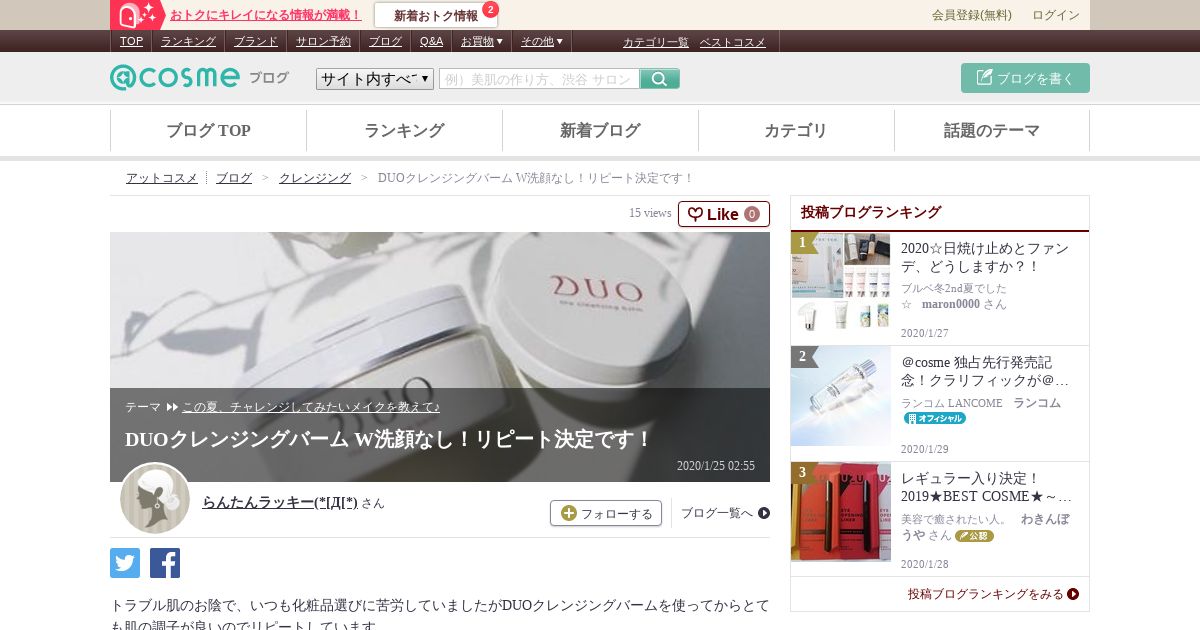Open rank 2 Lancome post thumbnail
Image resolution: width=1200 pixels, height=630 pixels.
841,396
